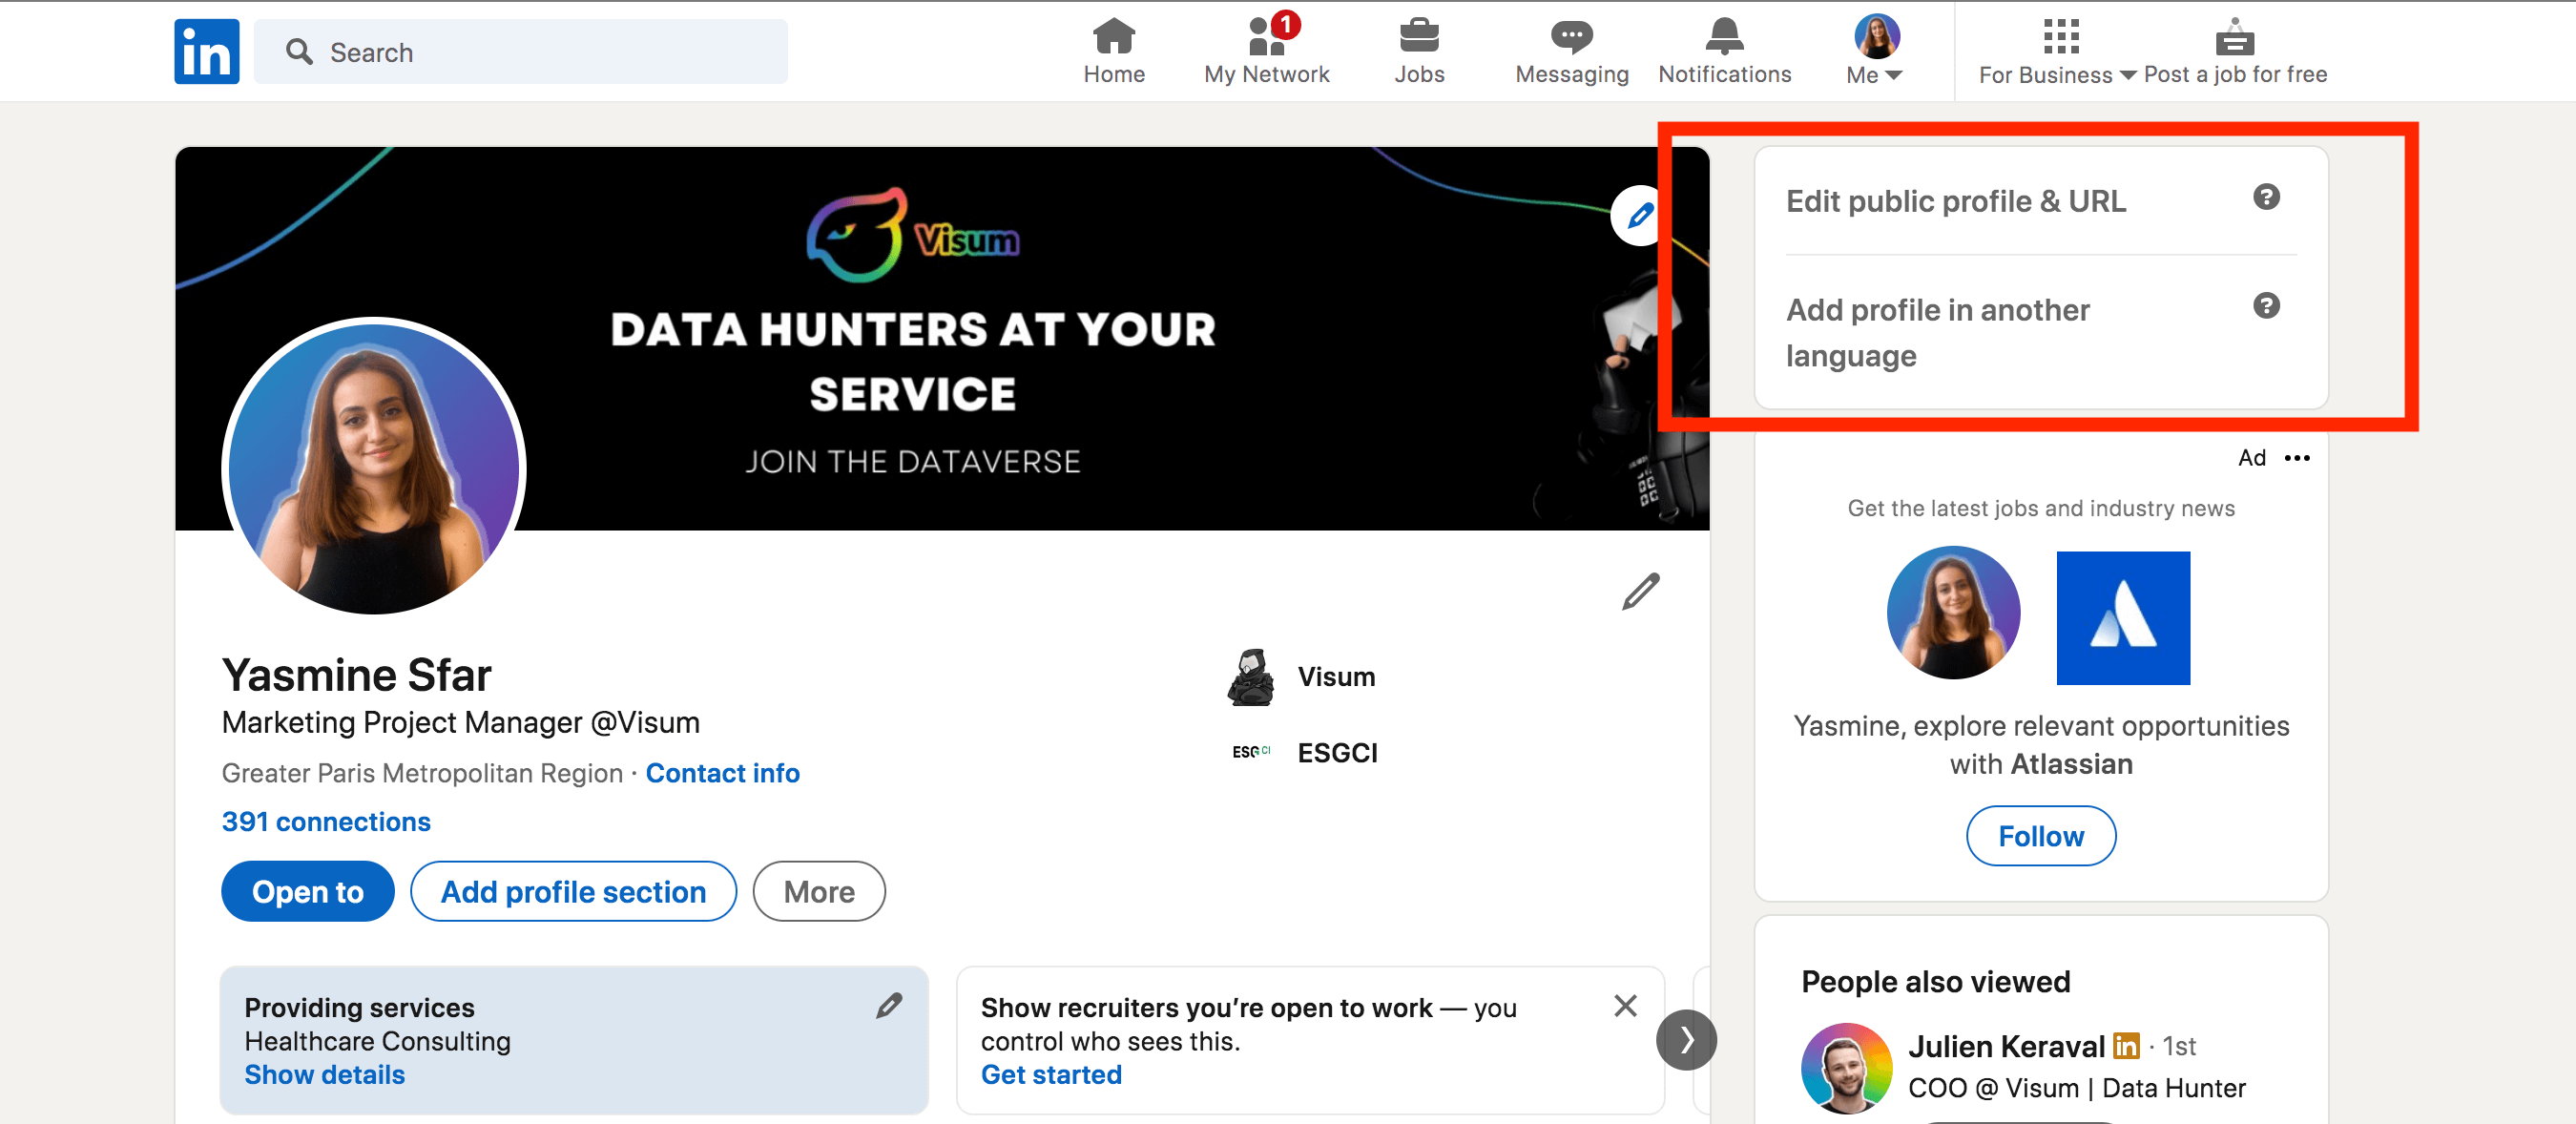Click the Open to button
2576x1124 pixels.
click(x=307, y=891)
